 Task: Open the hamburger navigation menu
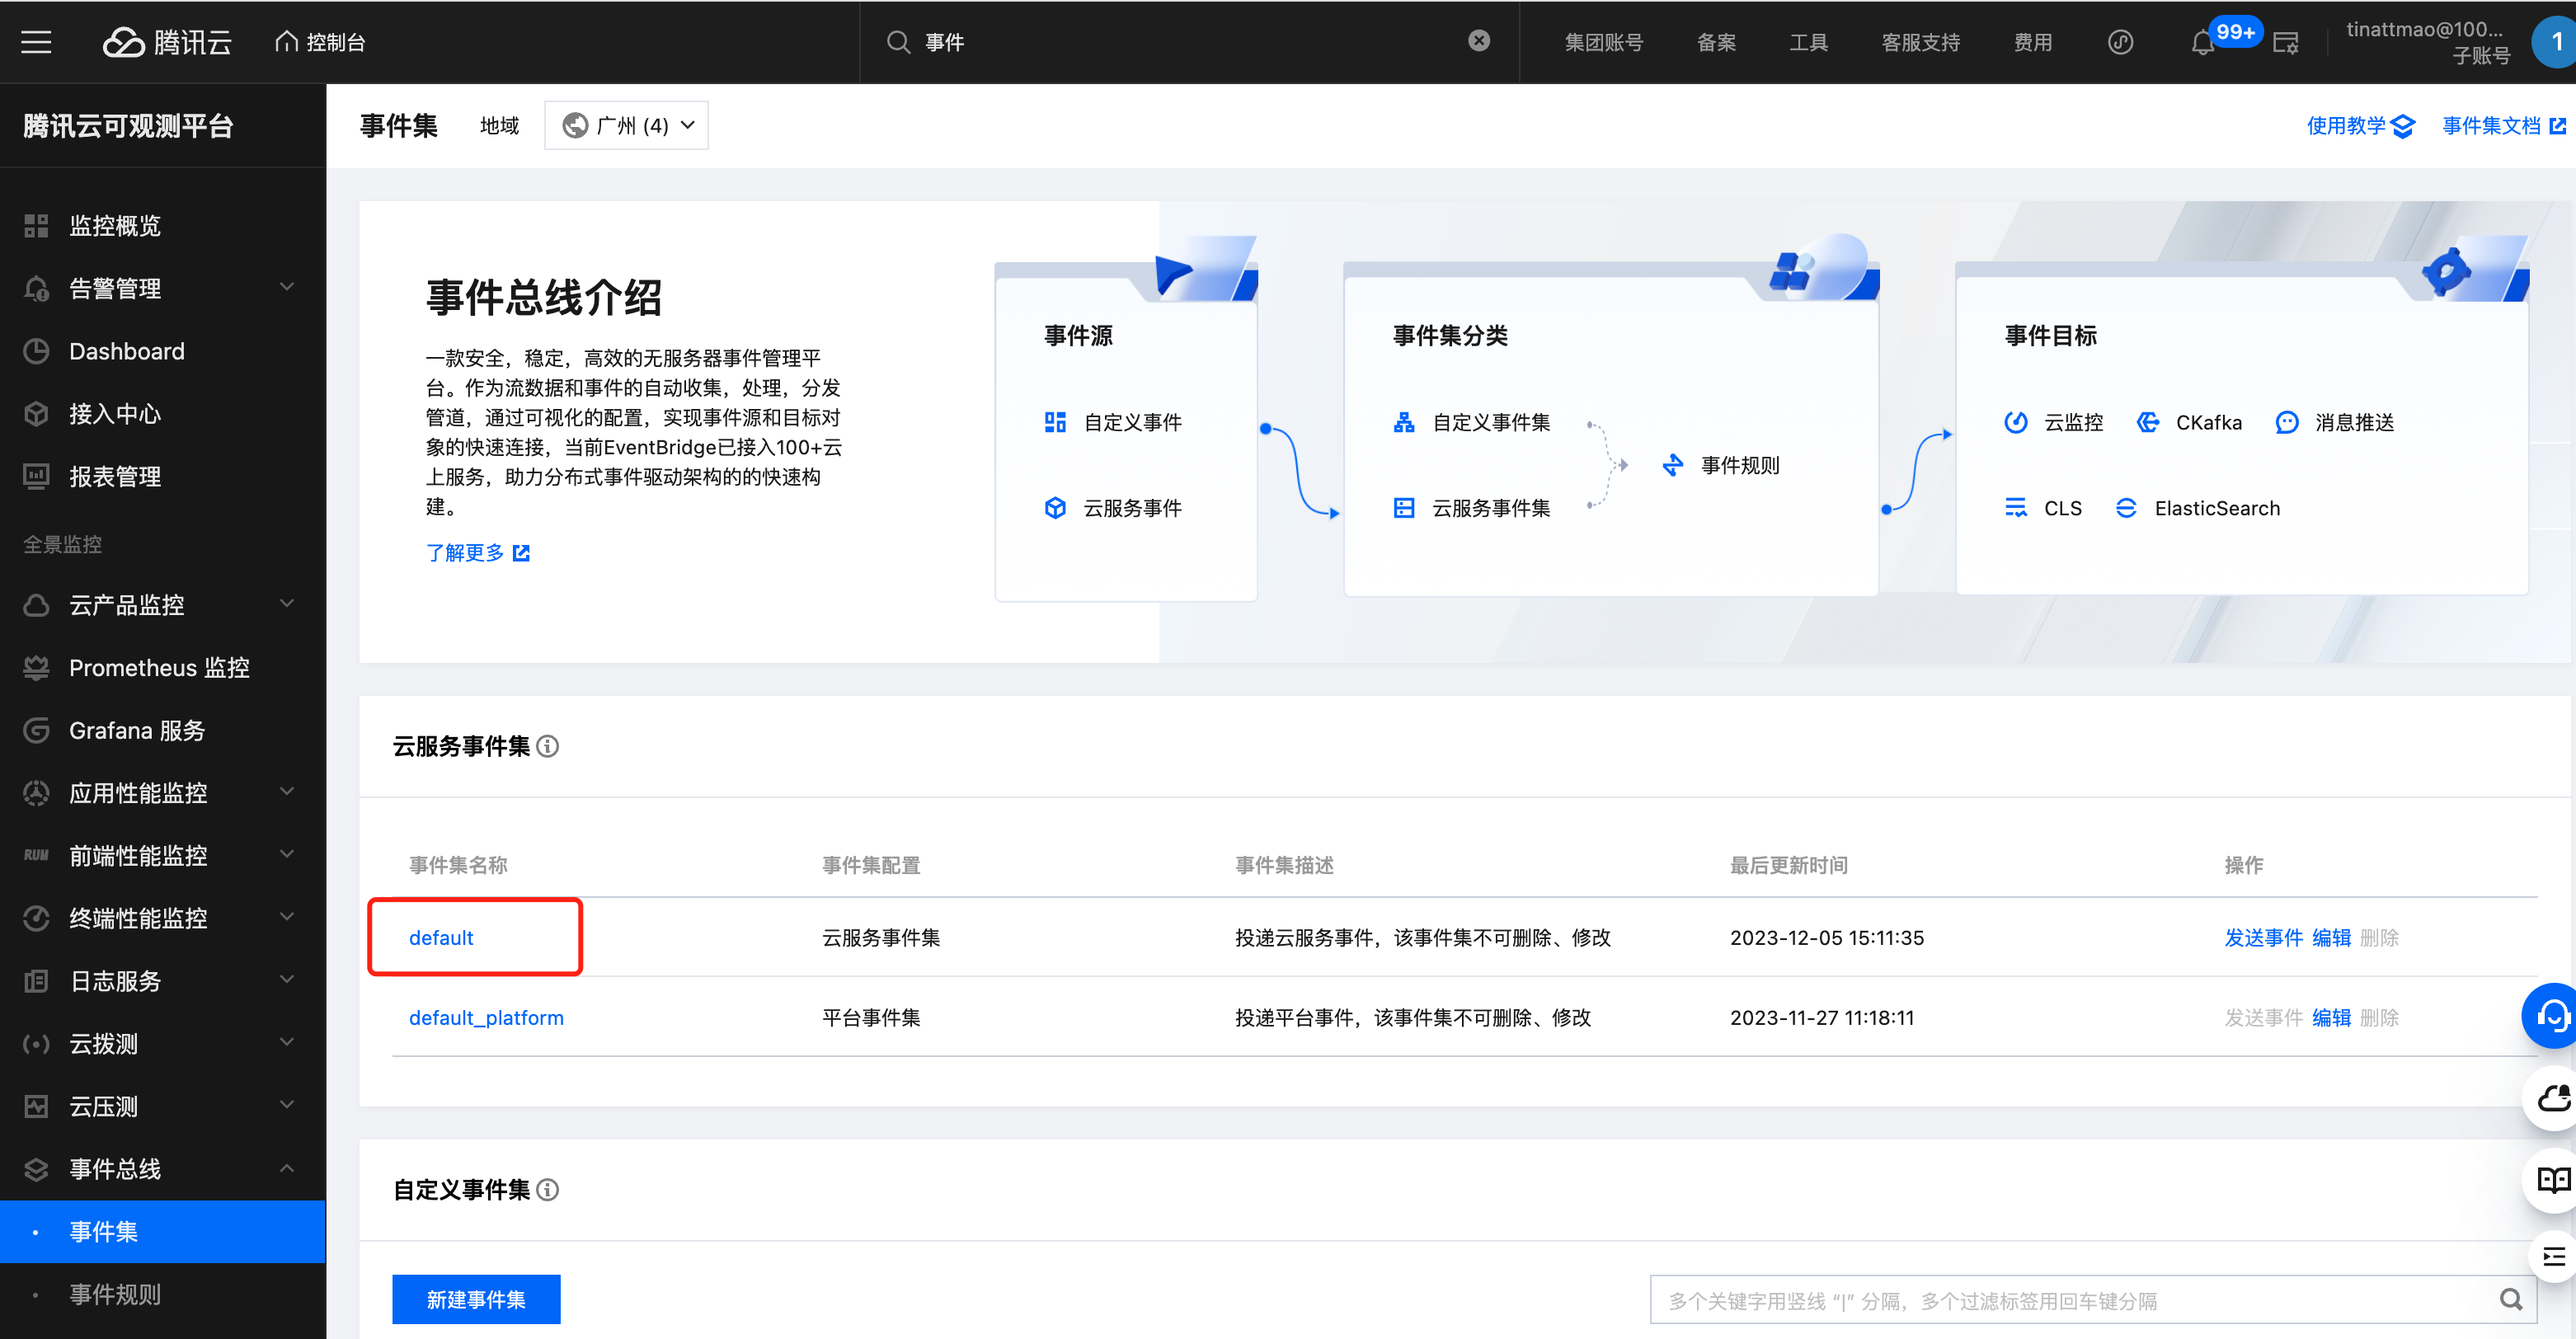tap(36, 42)
